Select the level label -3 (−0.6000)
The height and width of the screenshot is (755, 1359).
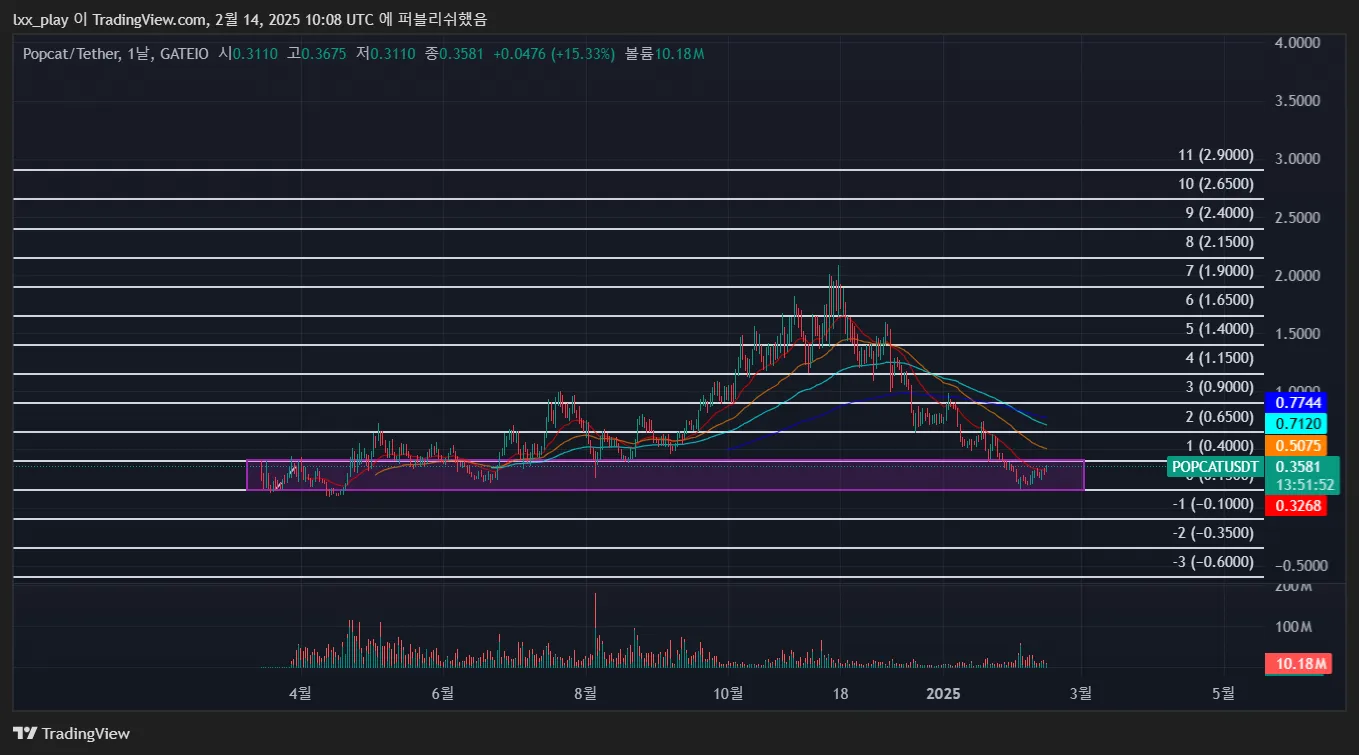tap(1213, 562)
